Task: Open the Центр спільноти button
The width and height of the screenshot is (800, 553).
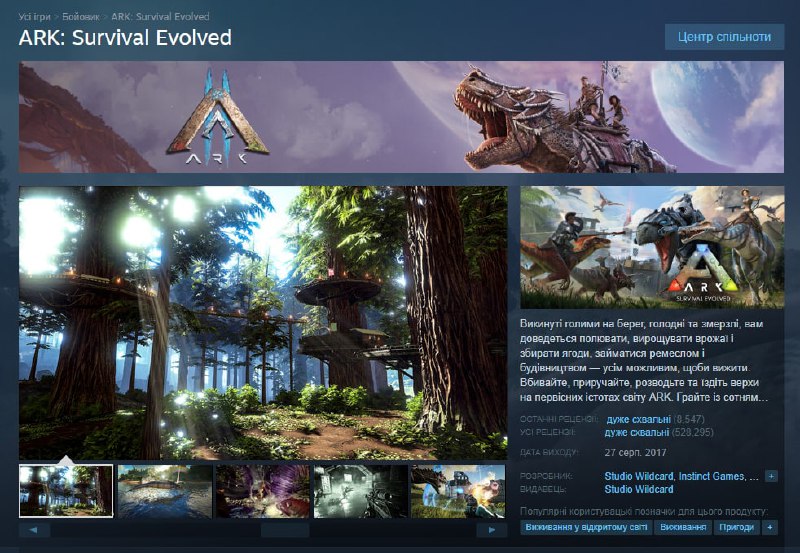Action: [724, 37]
